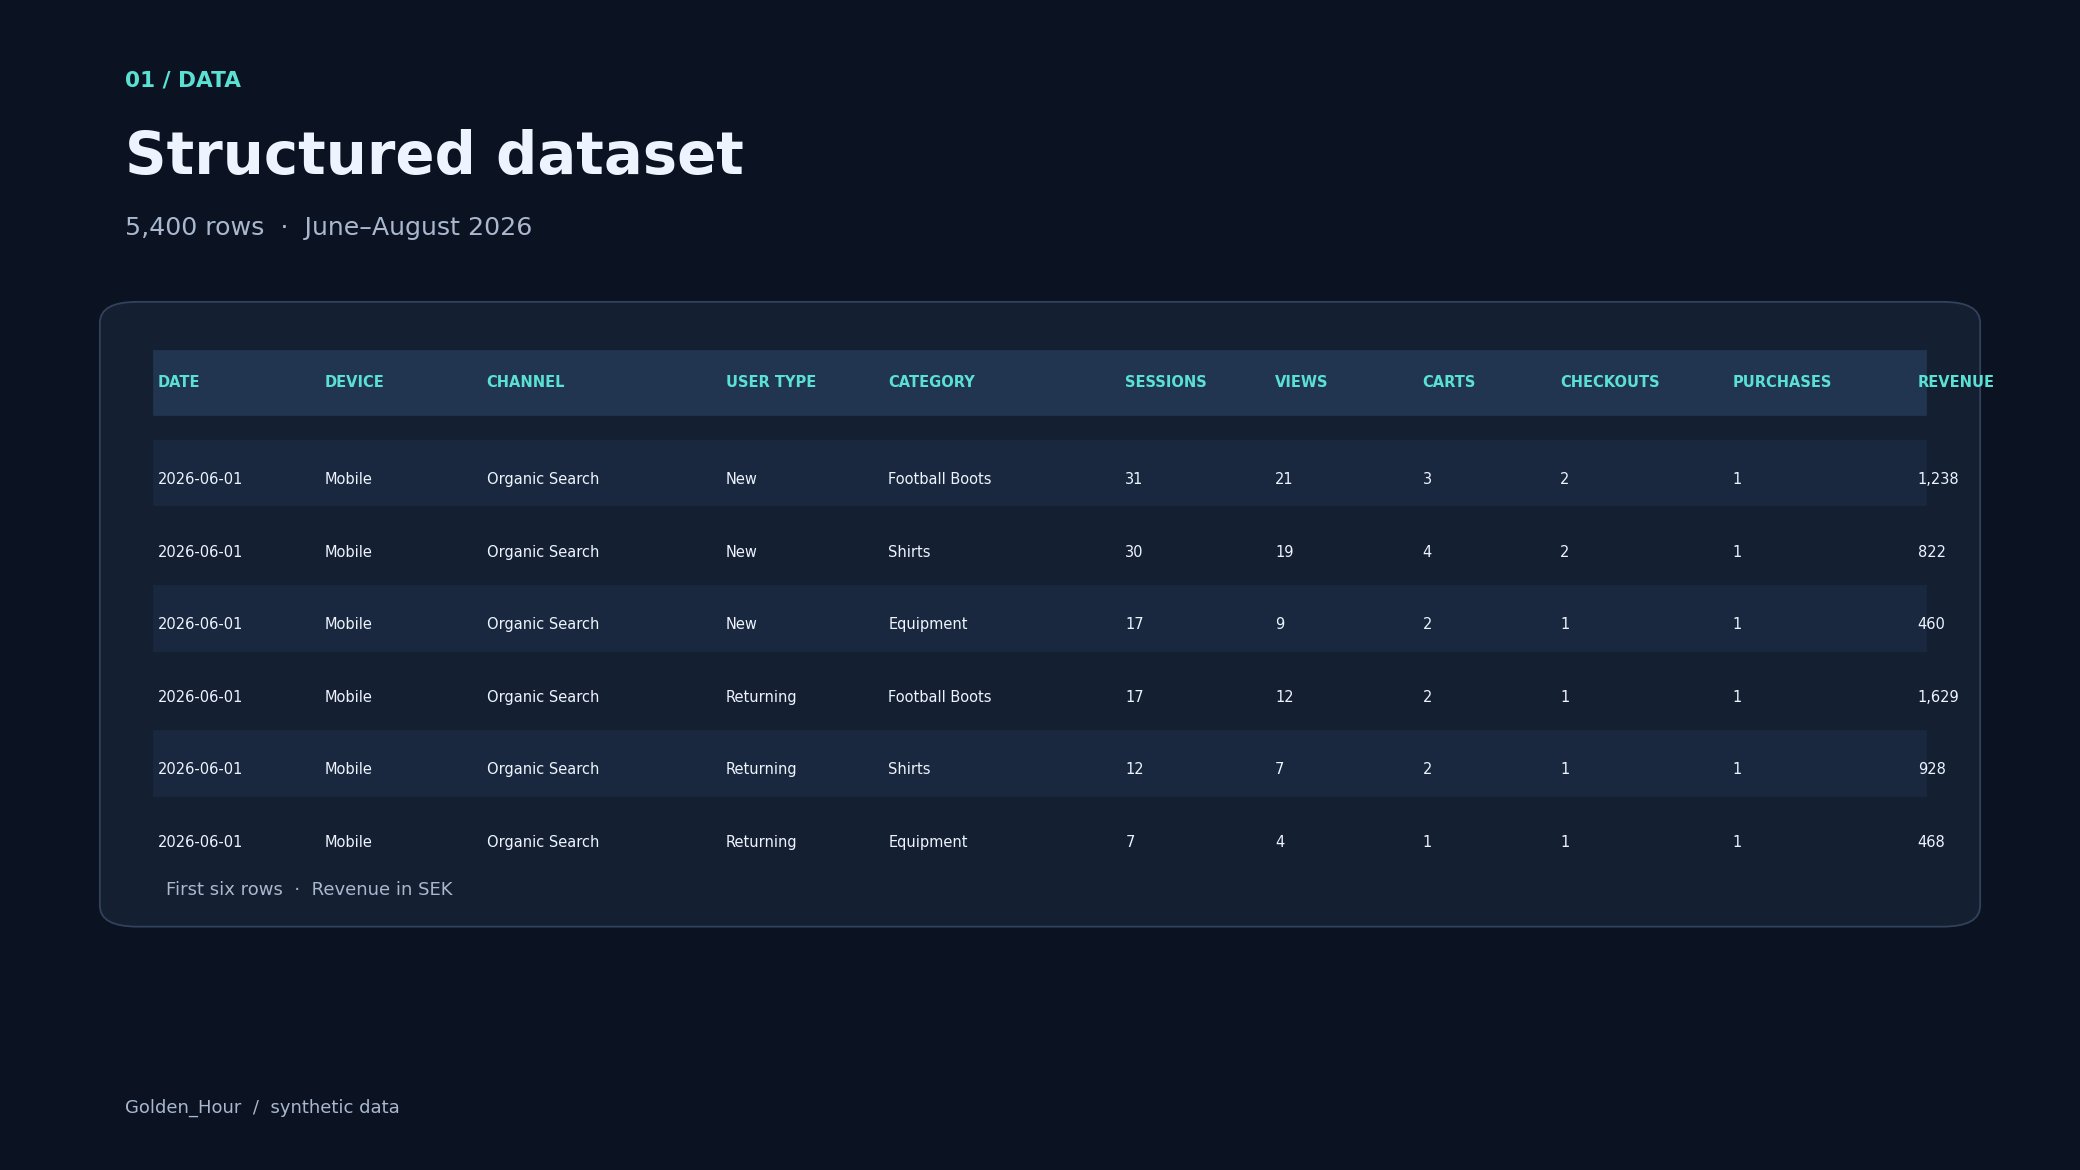This screenshot has height=1170, width=2080.
Task: Click the REVENUE column header
Action: [1955, 382]
